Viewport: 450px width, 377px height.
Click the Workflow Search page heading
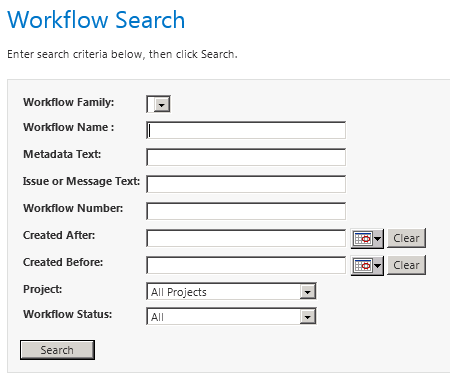pos(96,20)
